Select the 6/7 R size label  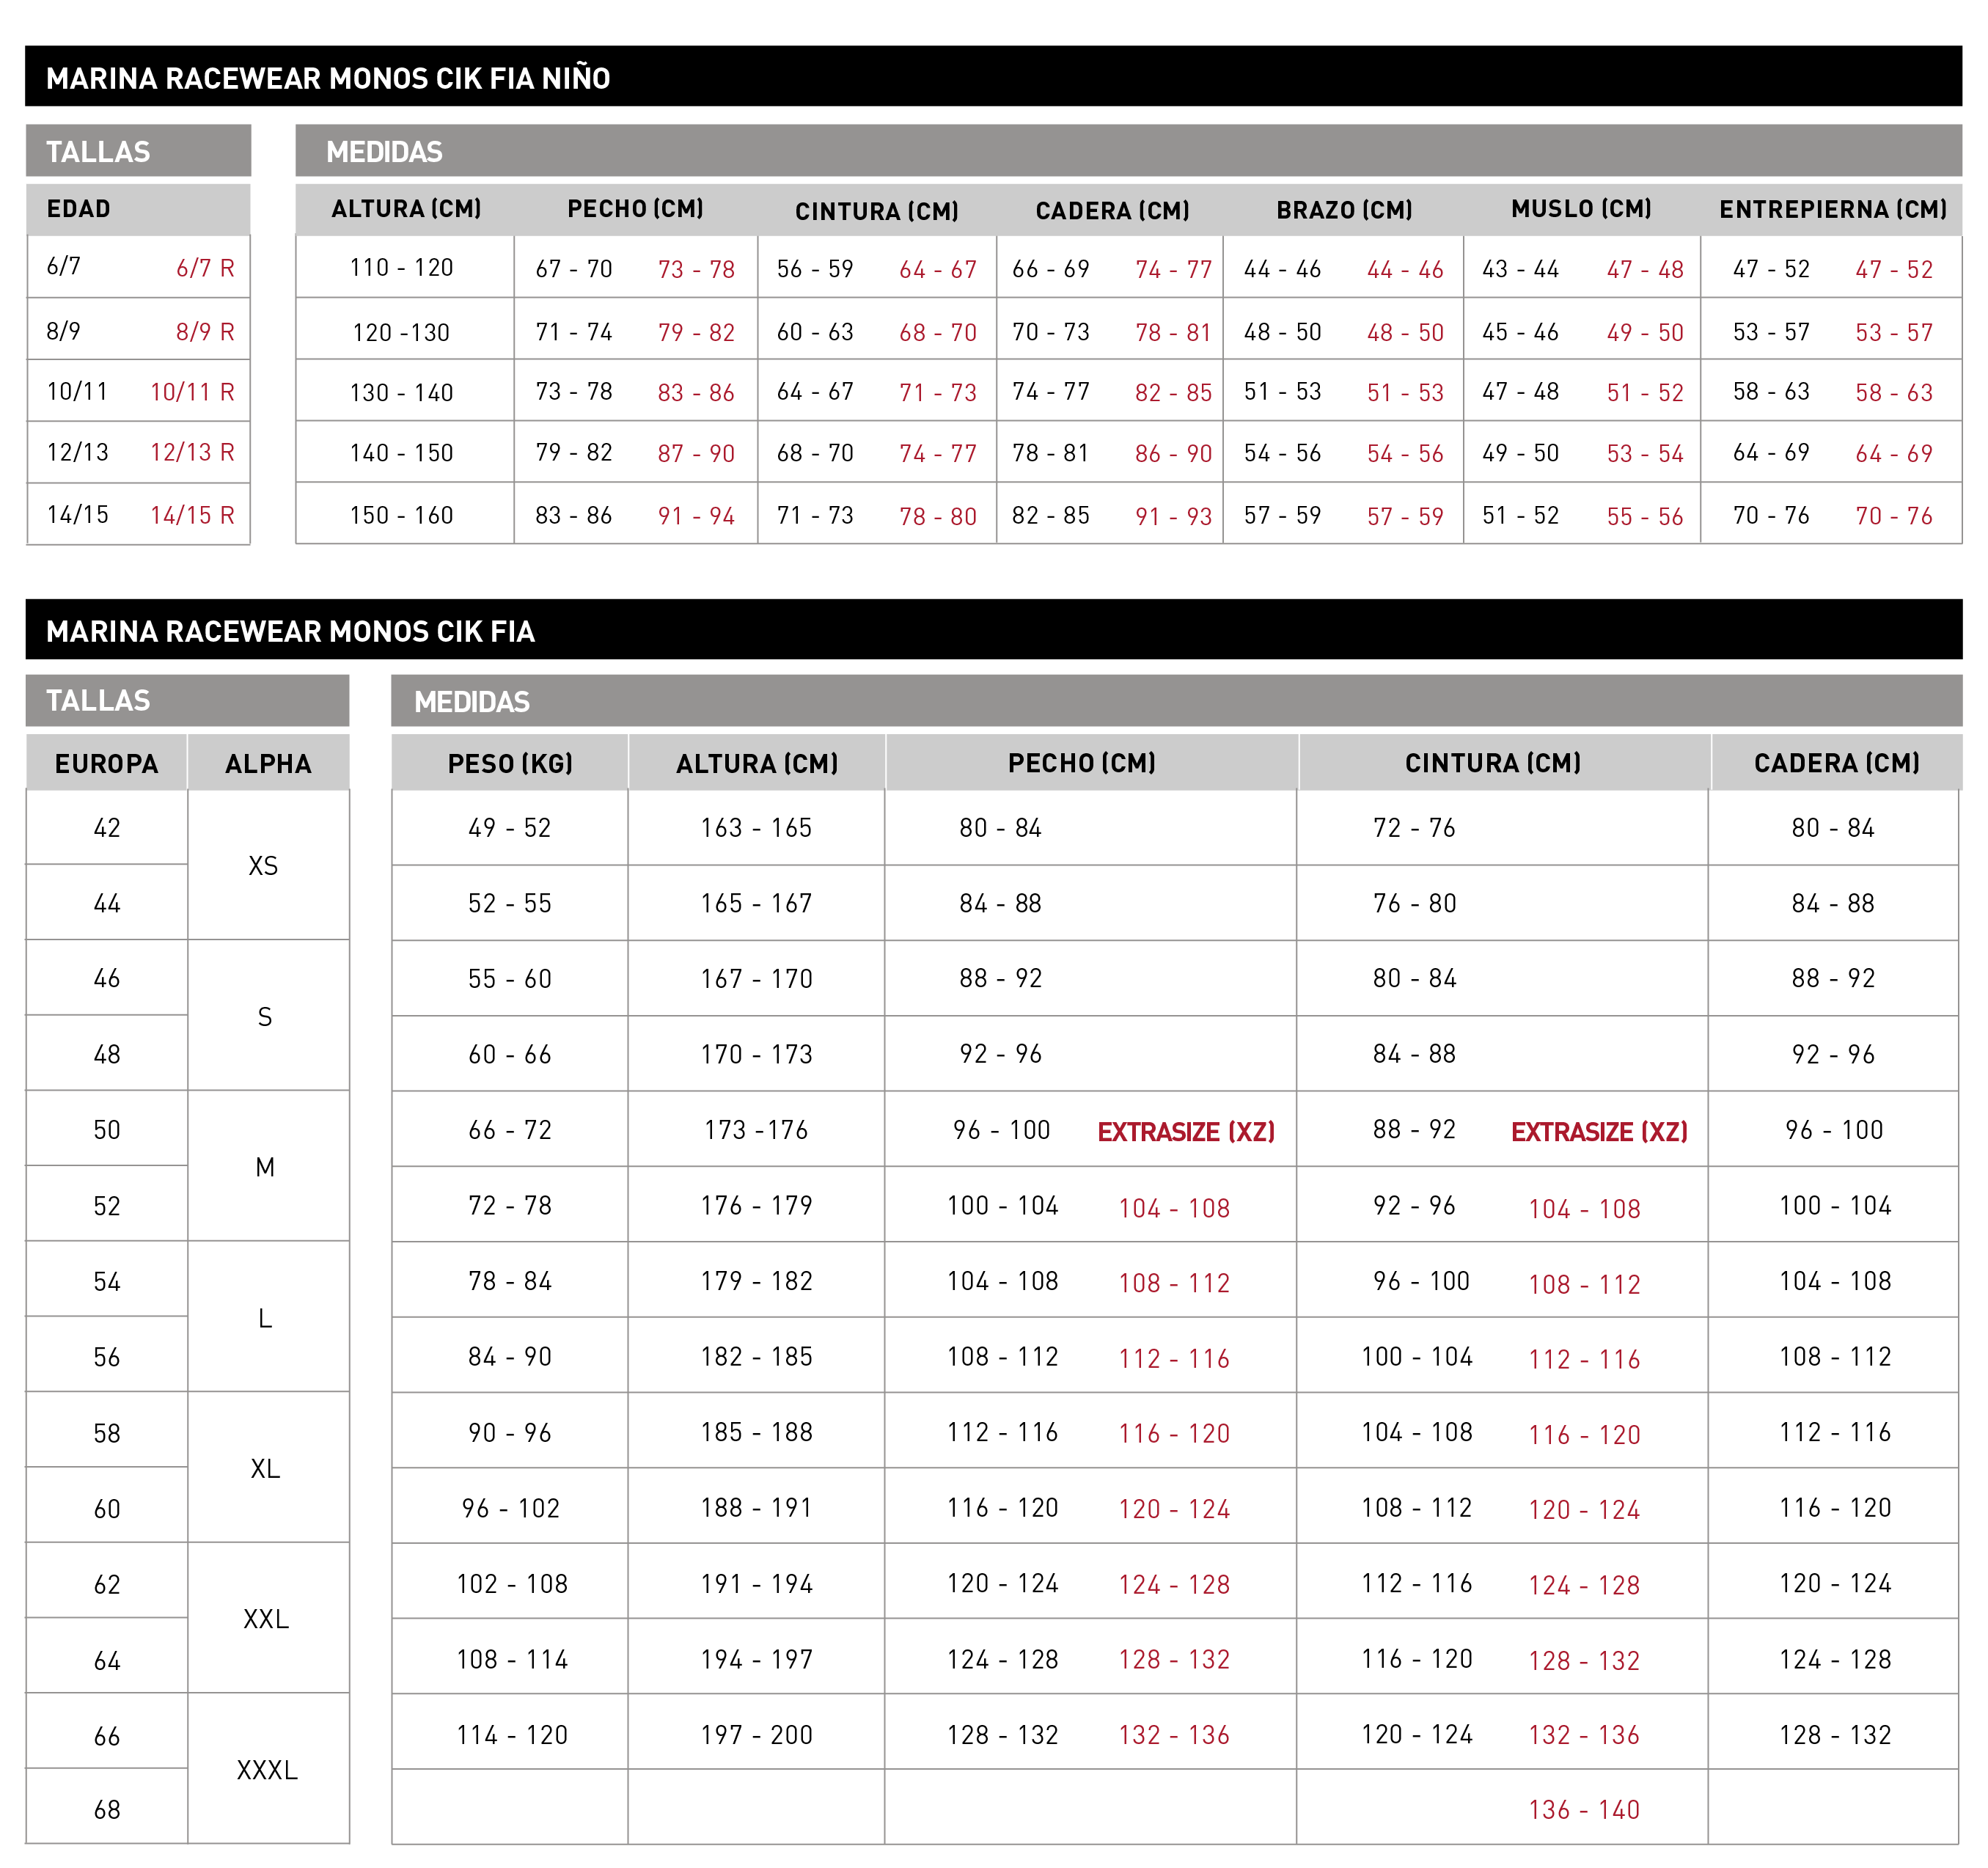click(x=205, y=268)
